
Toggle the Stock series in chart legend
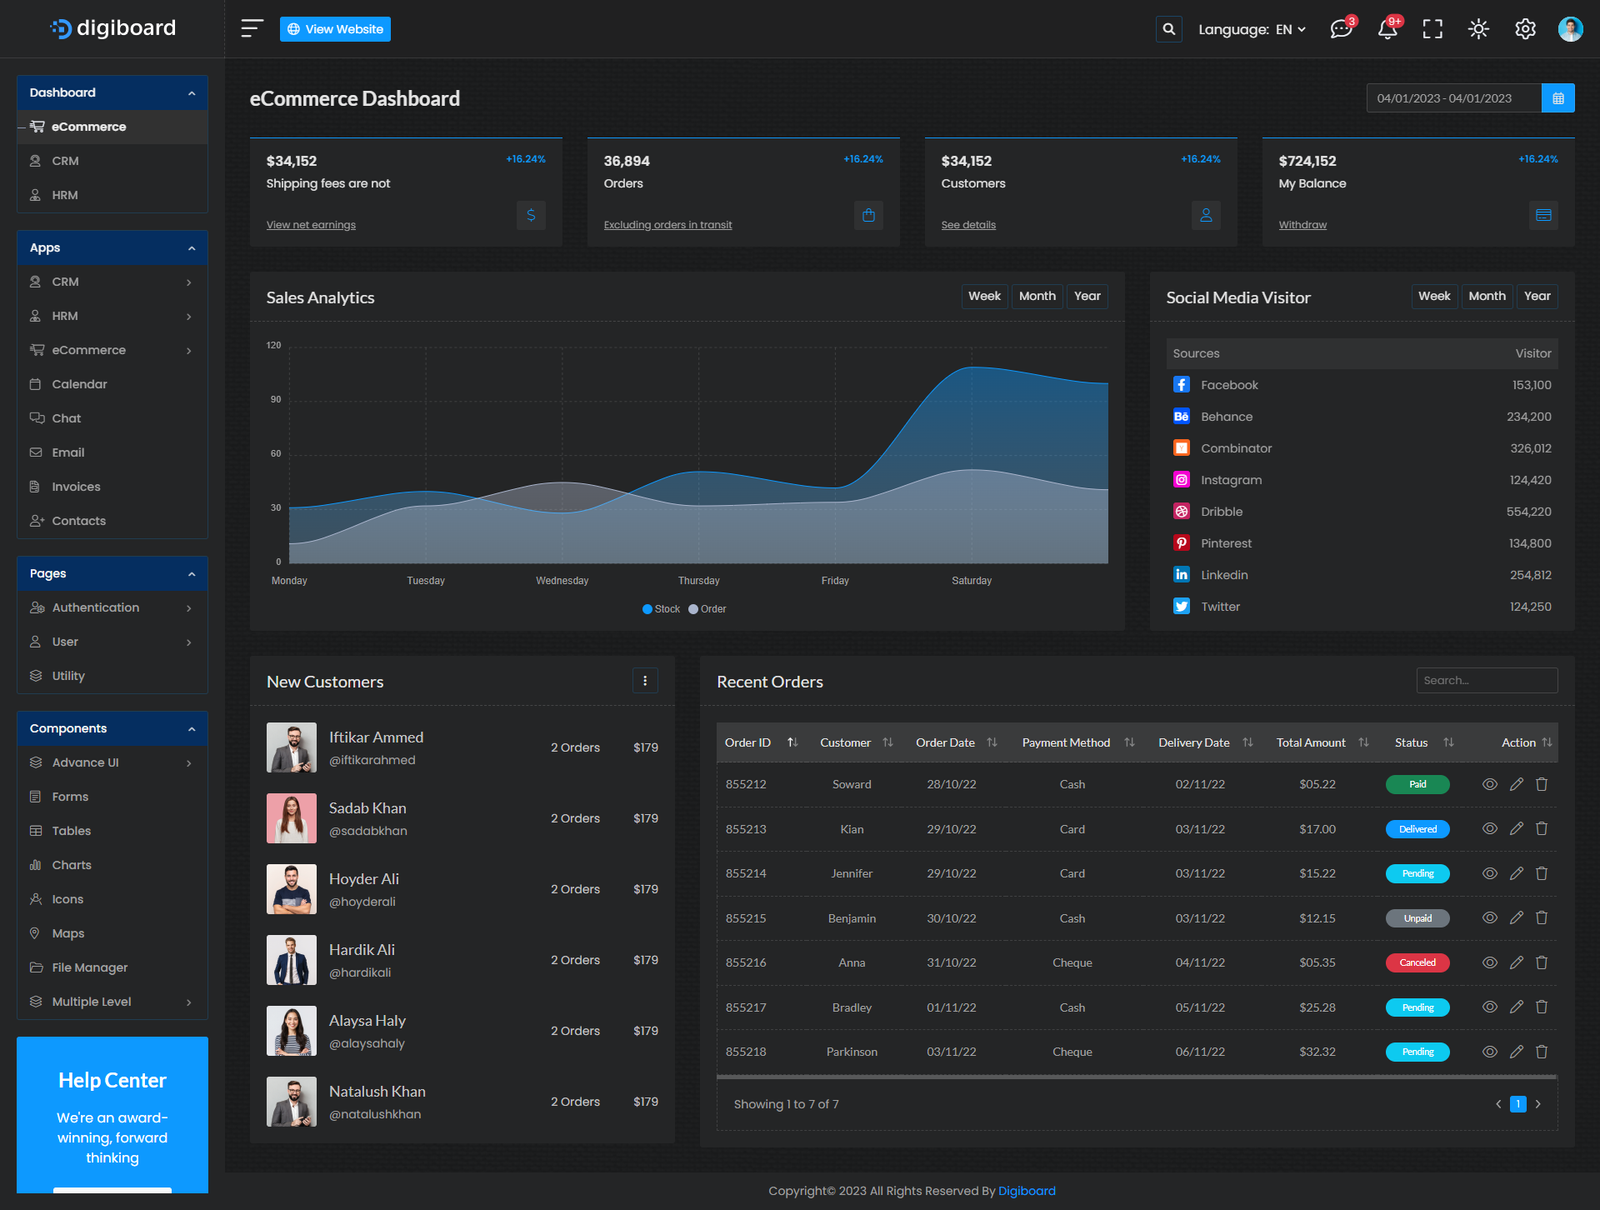point(661,609)
